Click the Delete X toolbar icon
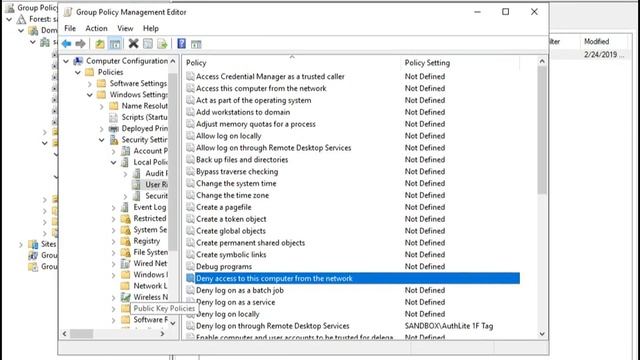 [x=133, y=43]
